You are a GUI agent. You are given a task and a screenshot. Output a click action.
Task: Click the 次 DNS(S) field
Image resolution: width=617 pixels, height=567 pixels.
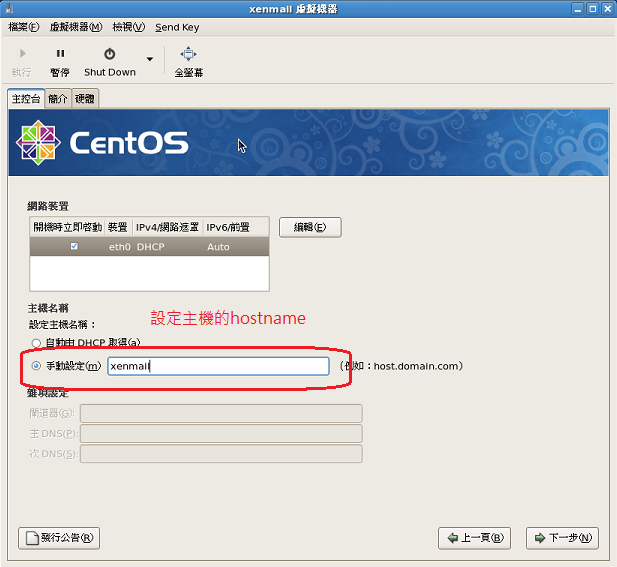pyautogui.click(x=221, y=454)
